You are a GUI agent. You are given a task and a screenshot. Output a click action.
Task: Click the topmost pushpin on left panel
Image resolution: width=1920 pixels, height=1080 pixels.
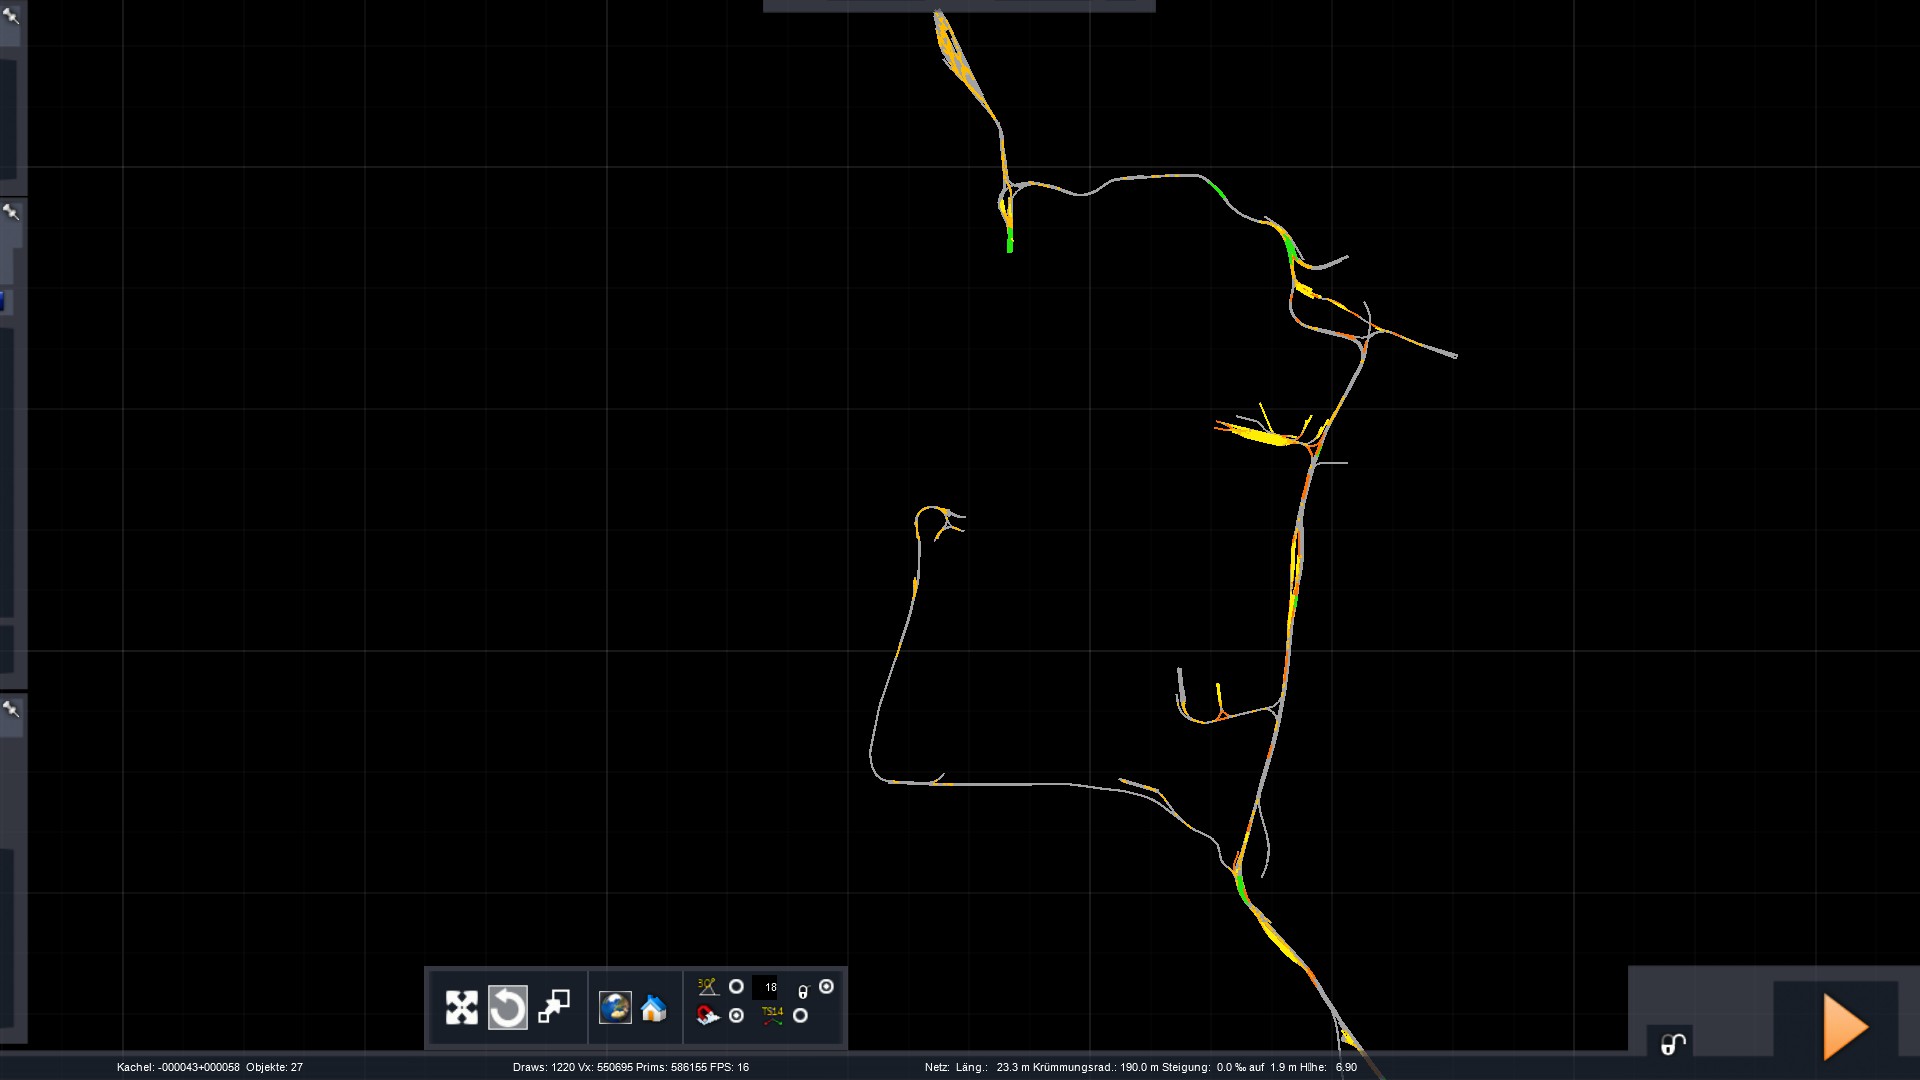point(11,16)
